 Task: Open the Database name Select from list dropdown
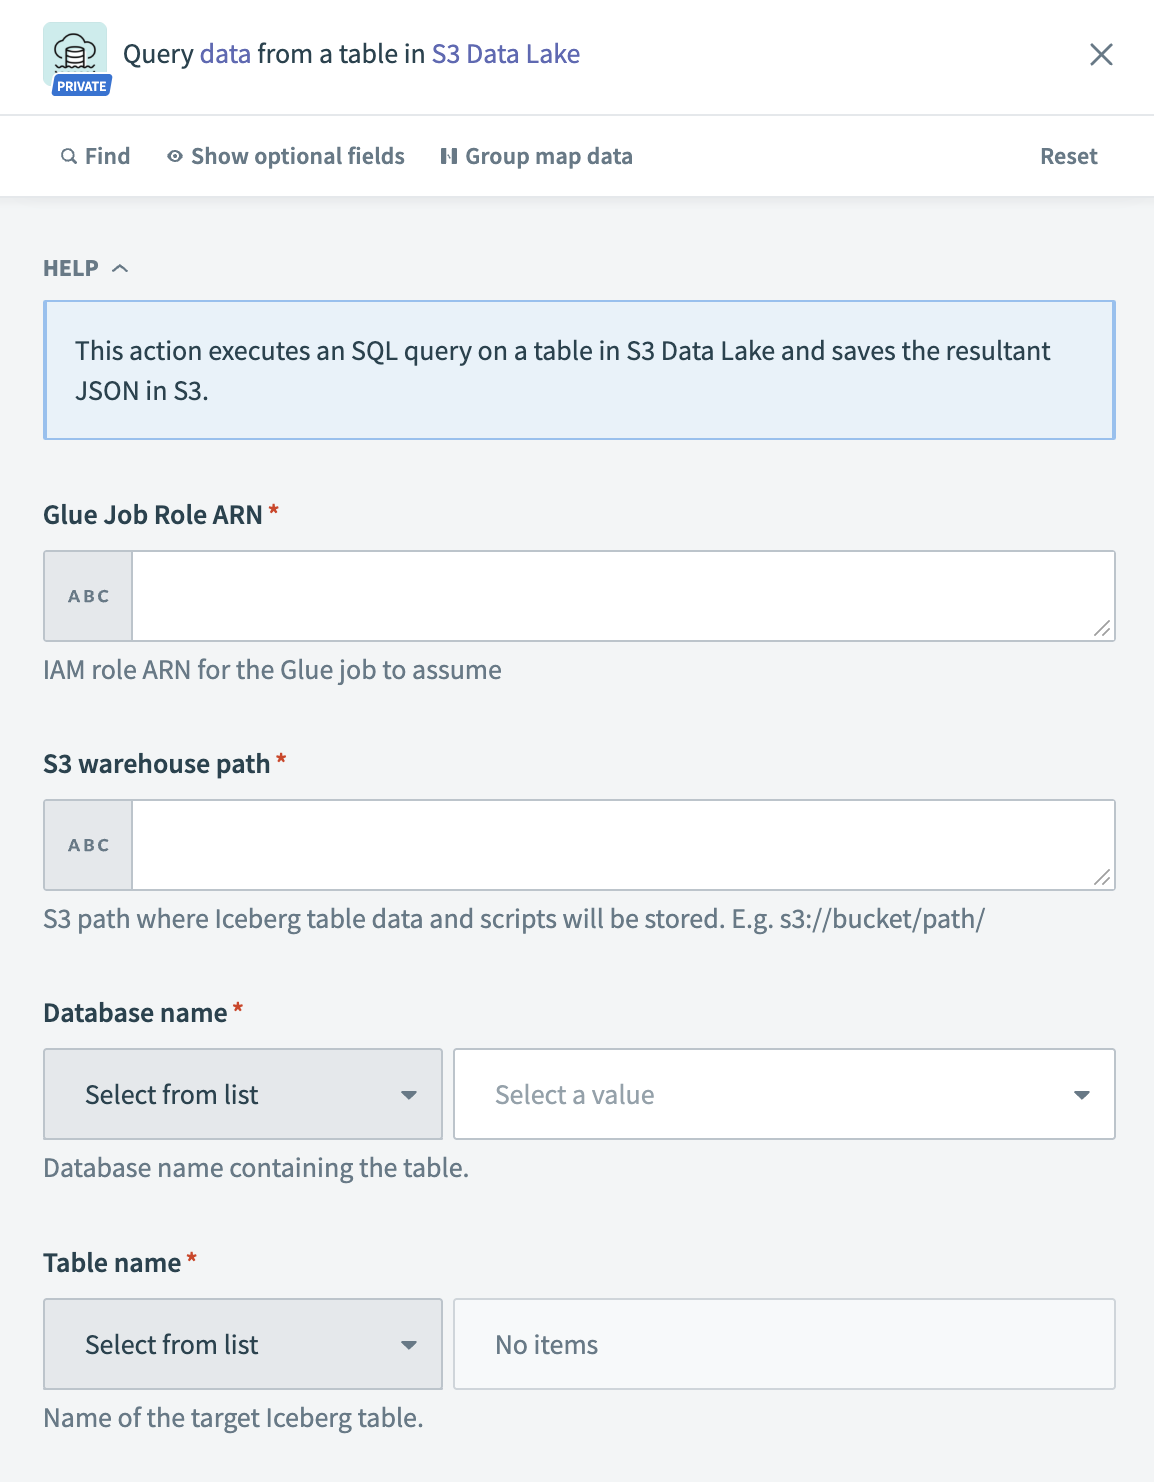click(242, 1094)
